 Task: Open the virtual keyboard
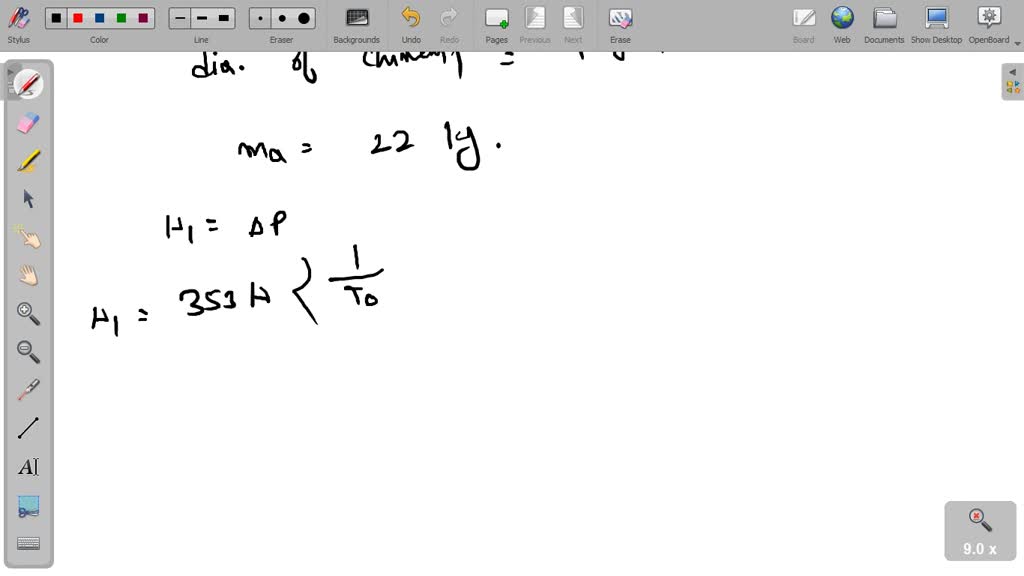click(x=28, y=543)
